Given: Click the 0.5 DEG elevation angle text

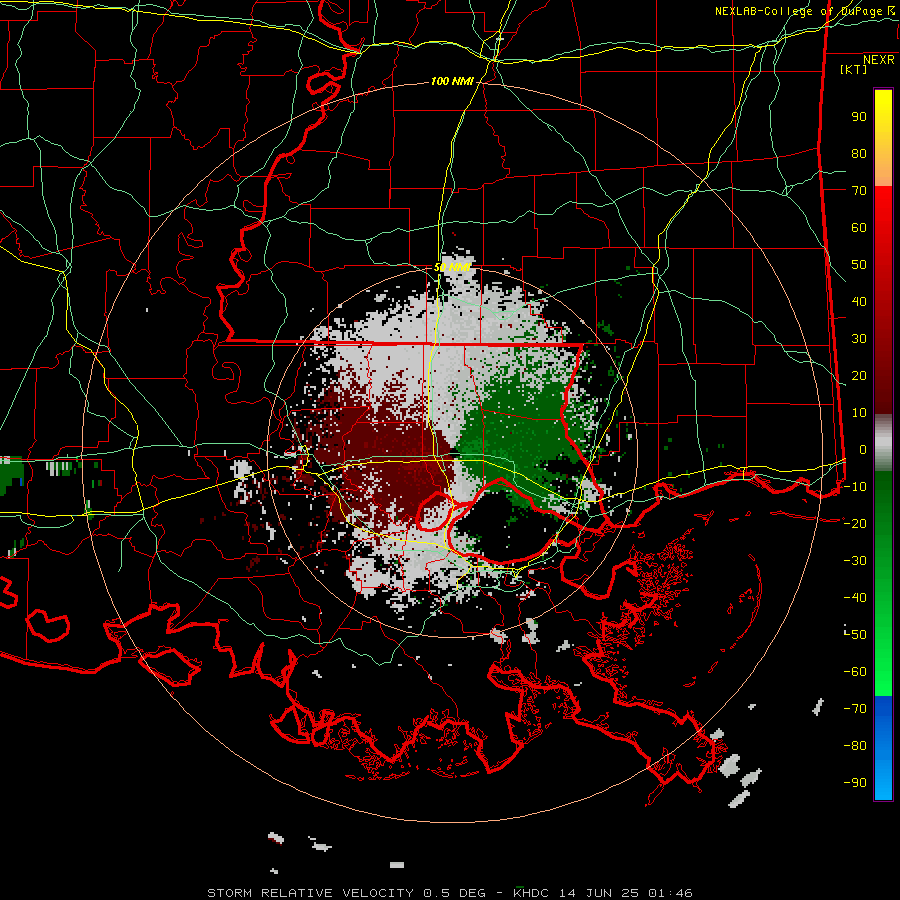Looking at the screenshot, I should click(454, 893).
